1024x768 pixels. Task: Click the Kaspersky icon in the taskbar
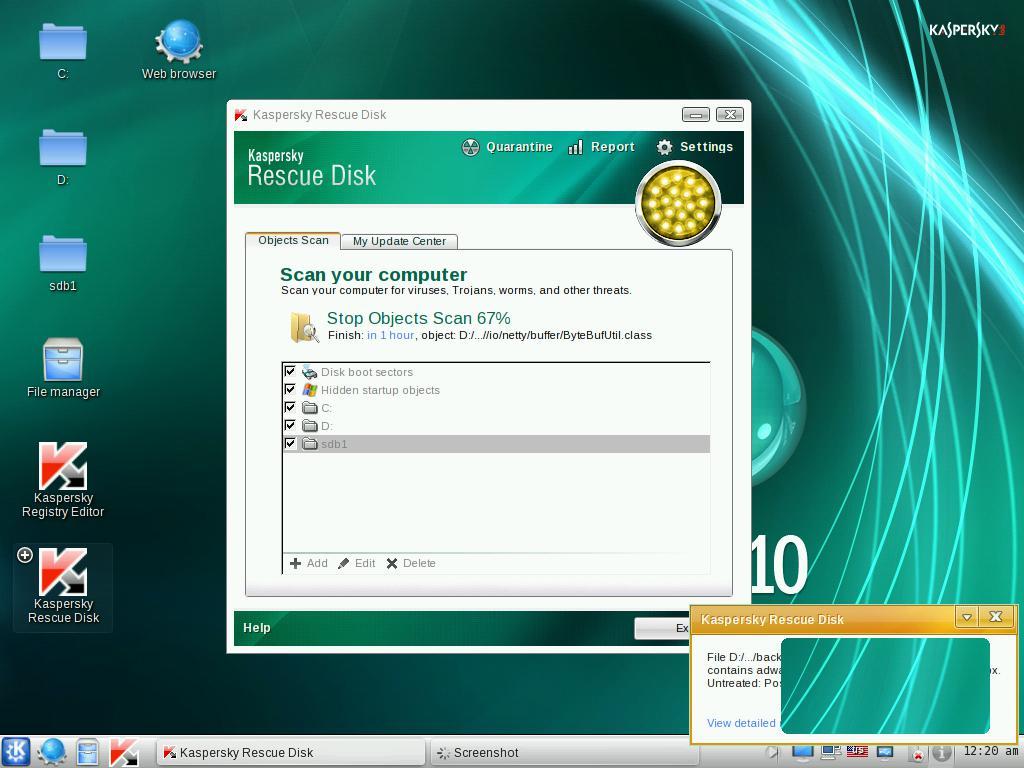coord(124,752)
